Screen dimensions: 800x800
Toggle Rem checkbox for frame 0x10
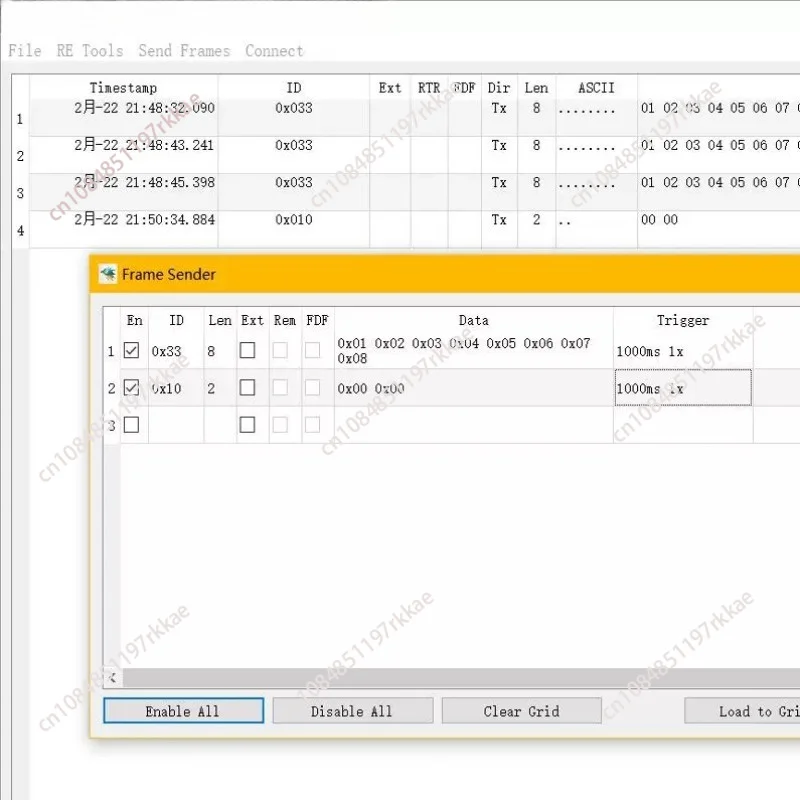click(280, 388)
